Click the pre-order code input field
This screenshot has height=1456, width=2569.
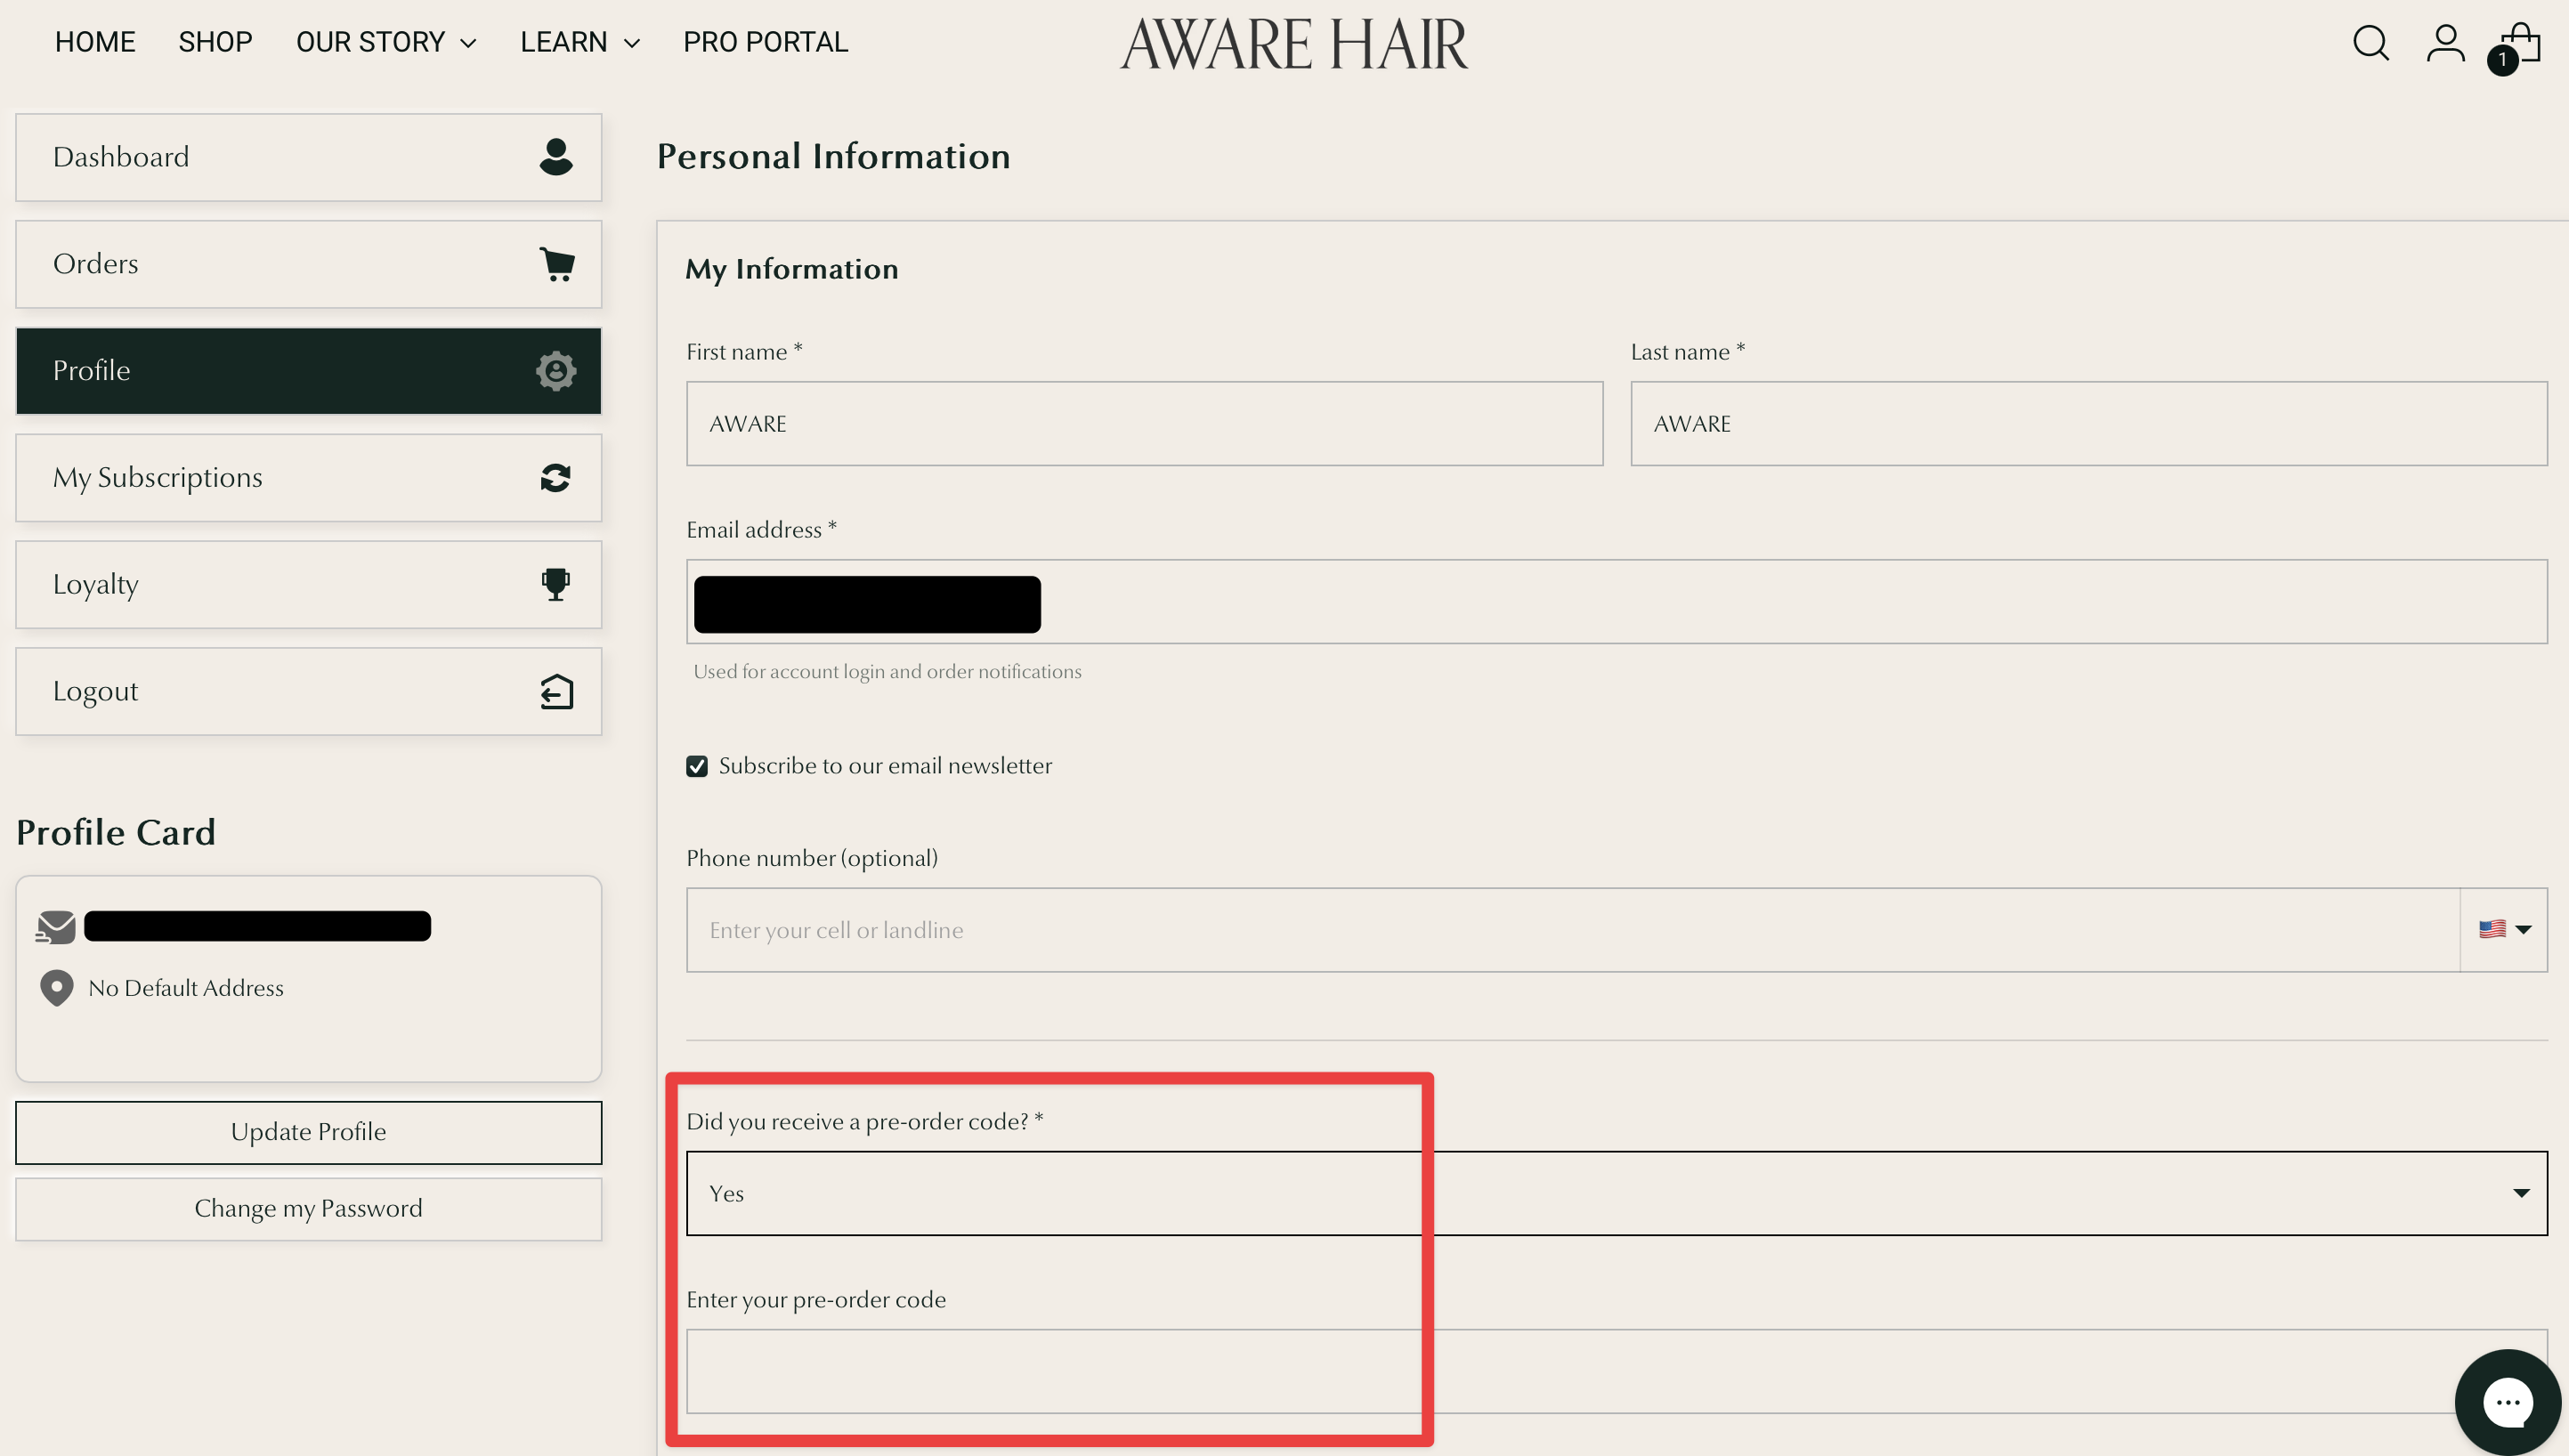click(1560, 1370)
